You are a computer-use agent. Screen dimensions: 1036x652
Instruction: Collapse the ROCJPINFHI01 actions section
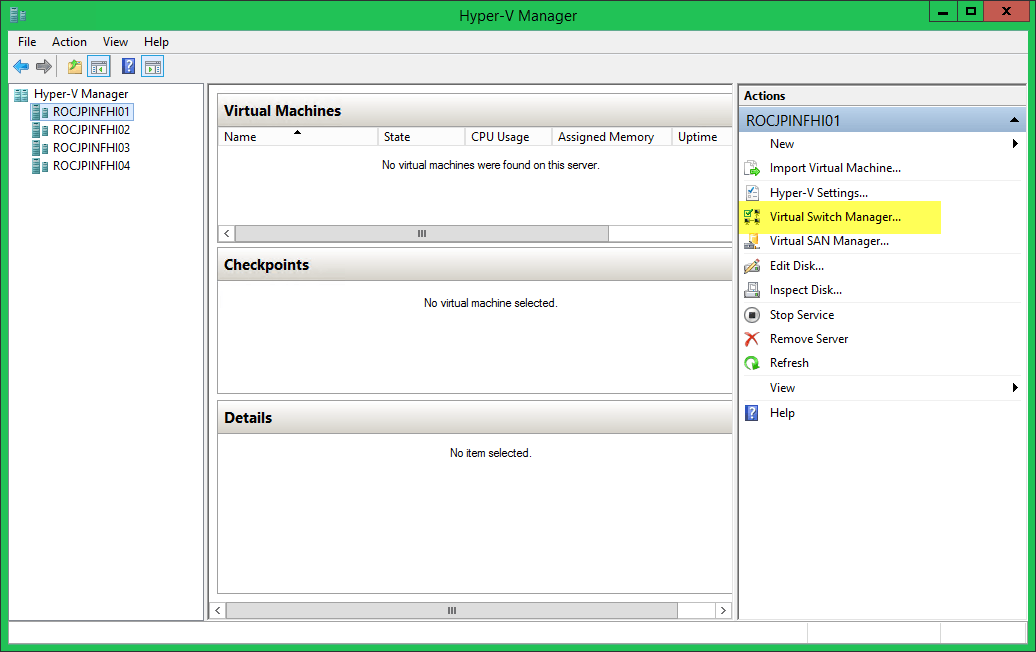(x=1014, y=120)
